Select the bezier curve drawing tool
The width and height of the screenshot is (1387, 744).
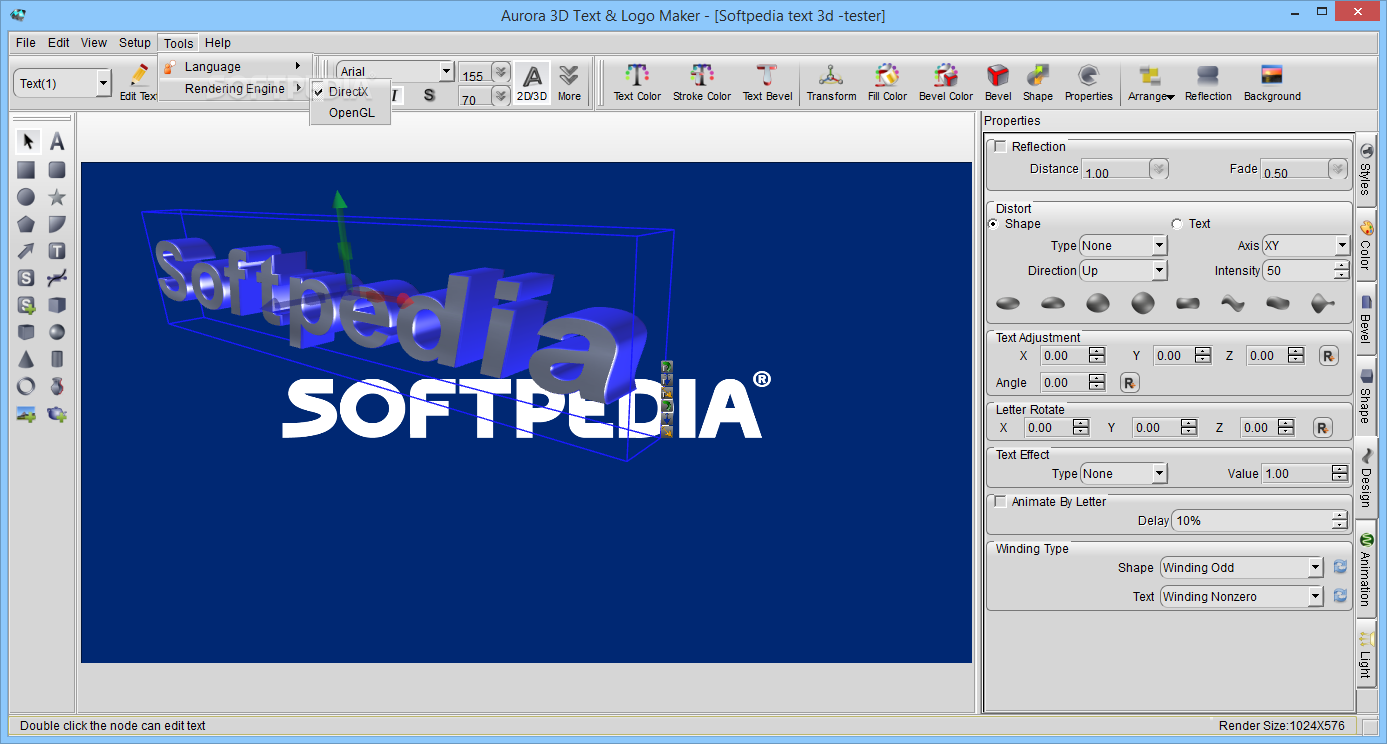tap(58, 278)
